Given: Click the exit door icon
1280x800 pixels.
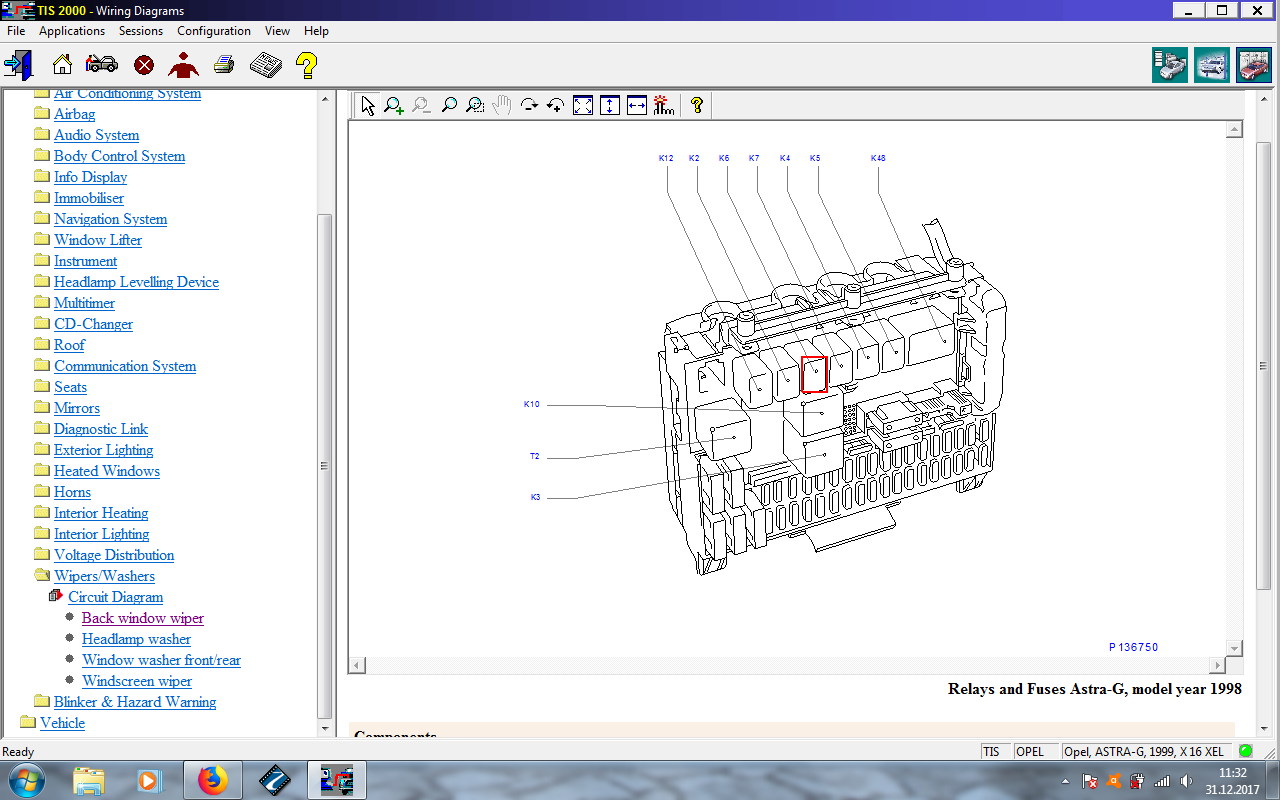Looking at the screenshot, I should click(18, 65).
